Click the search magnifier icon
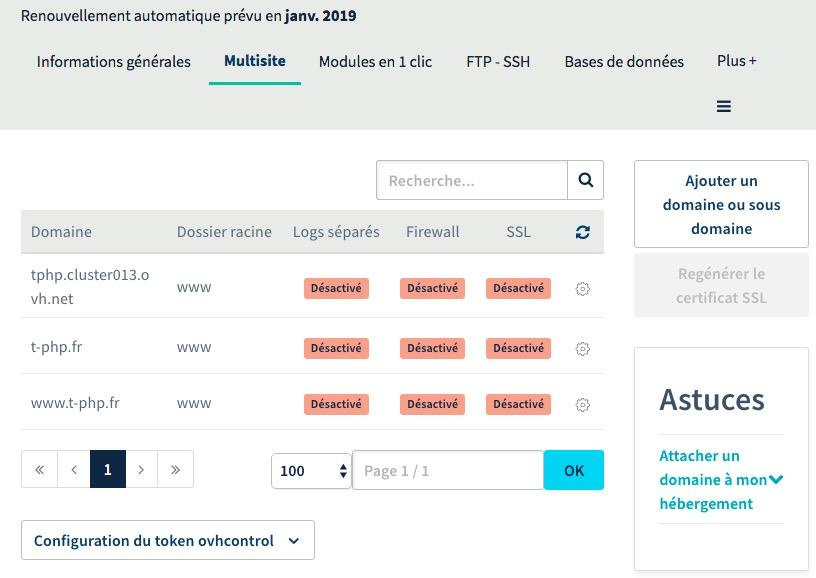 point(586,180)
